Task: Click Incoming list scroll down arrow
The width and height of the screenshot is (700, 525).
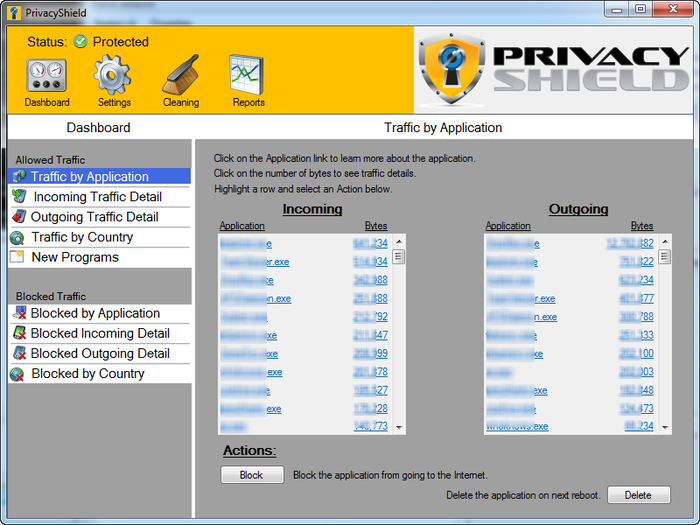Action: coord(399,427)
